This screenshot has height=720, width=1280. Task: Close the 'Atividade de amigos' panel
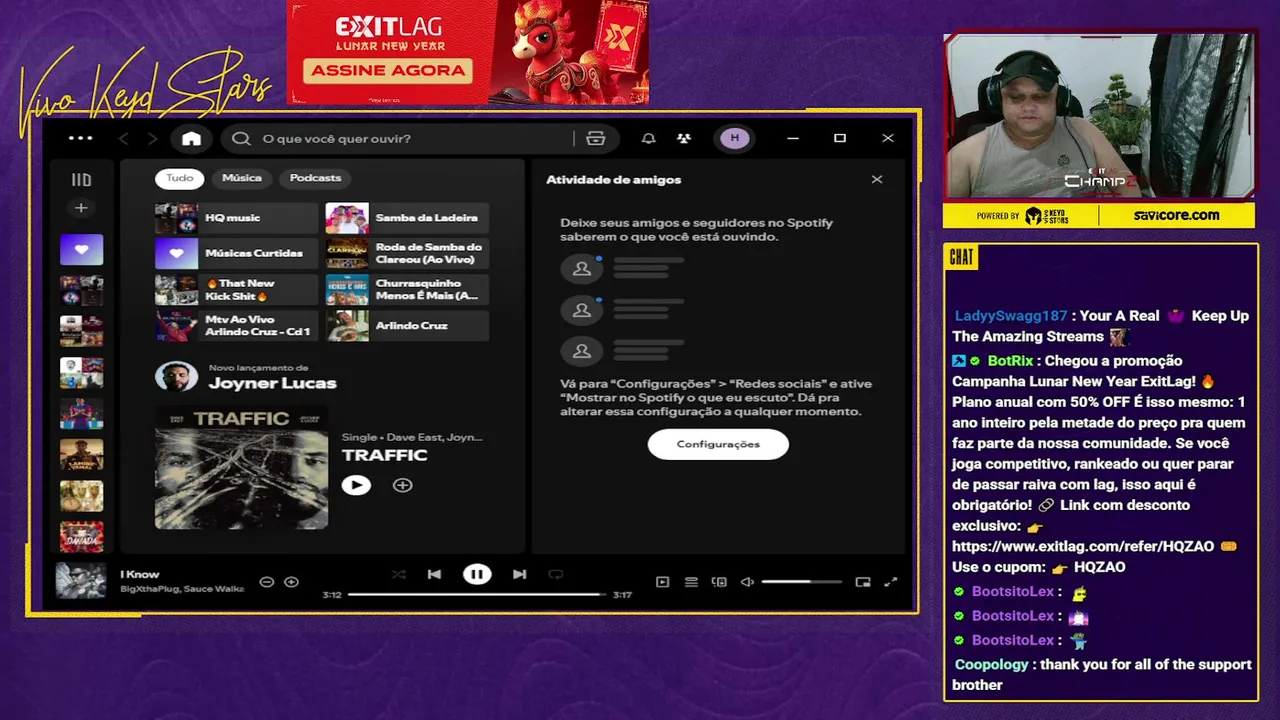(877, 180)
